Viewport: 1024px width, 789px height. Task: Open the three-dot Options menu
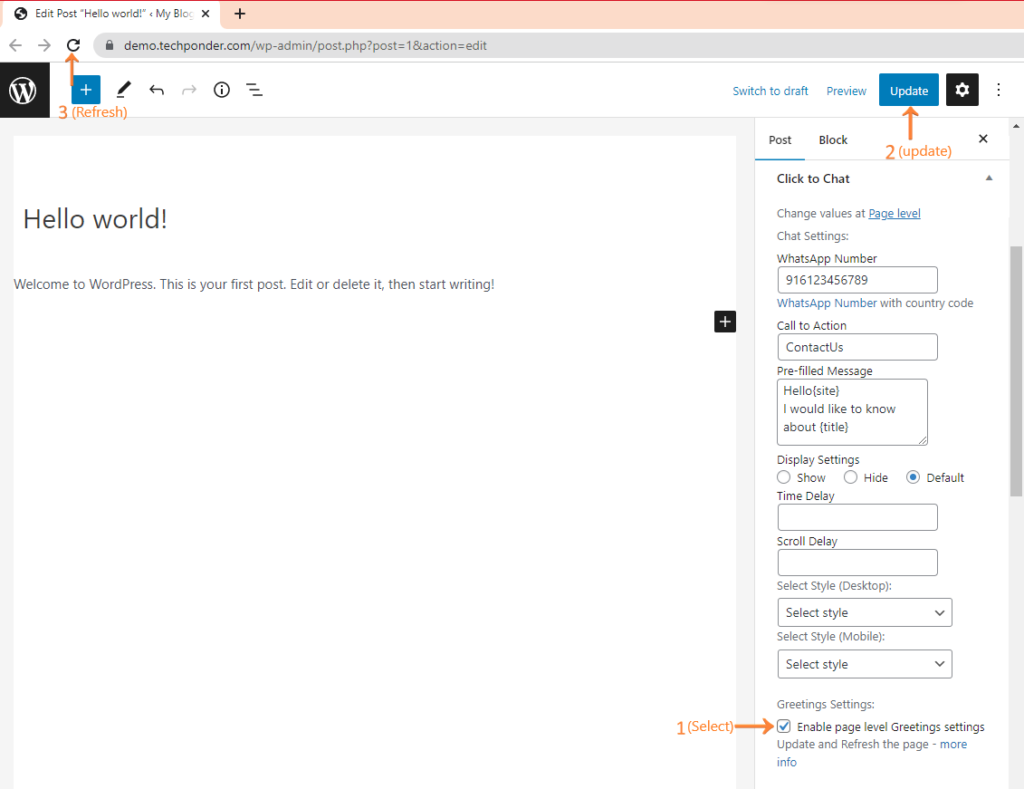click(998, 90)
